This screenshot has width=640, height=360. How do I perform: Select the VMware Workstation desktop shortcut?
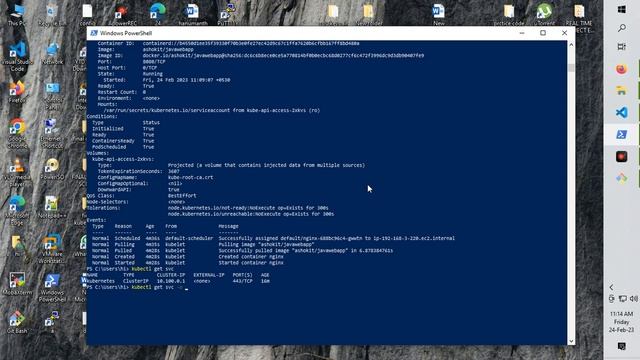point(52,248)
